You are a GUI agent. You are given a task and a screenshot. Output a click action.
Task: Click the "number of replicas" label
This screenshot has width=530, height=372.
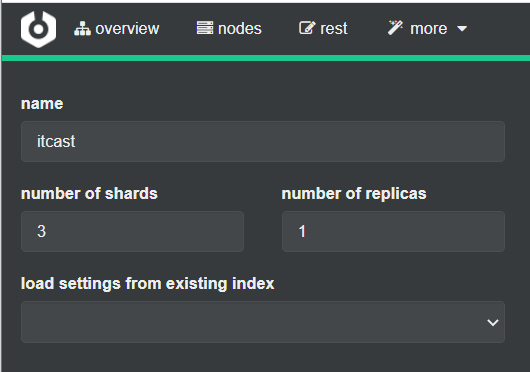(354, 194)
